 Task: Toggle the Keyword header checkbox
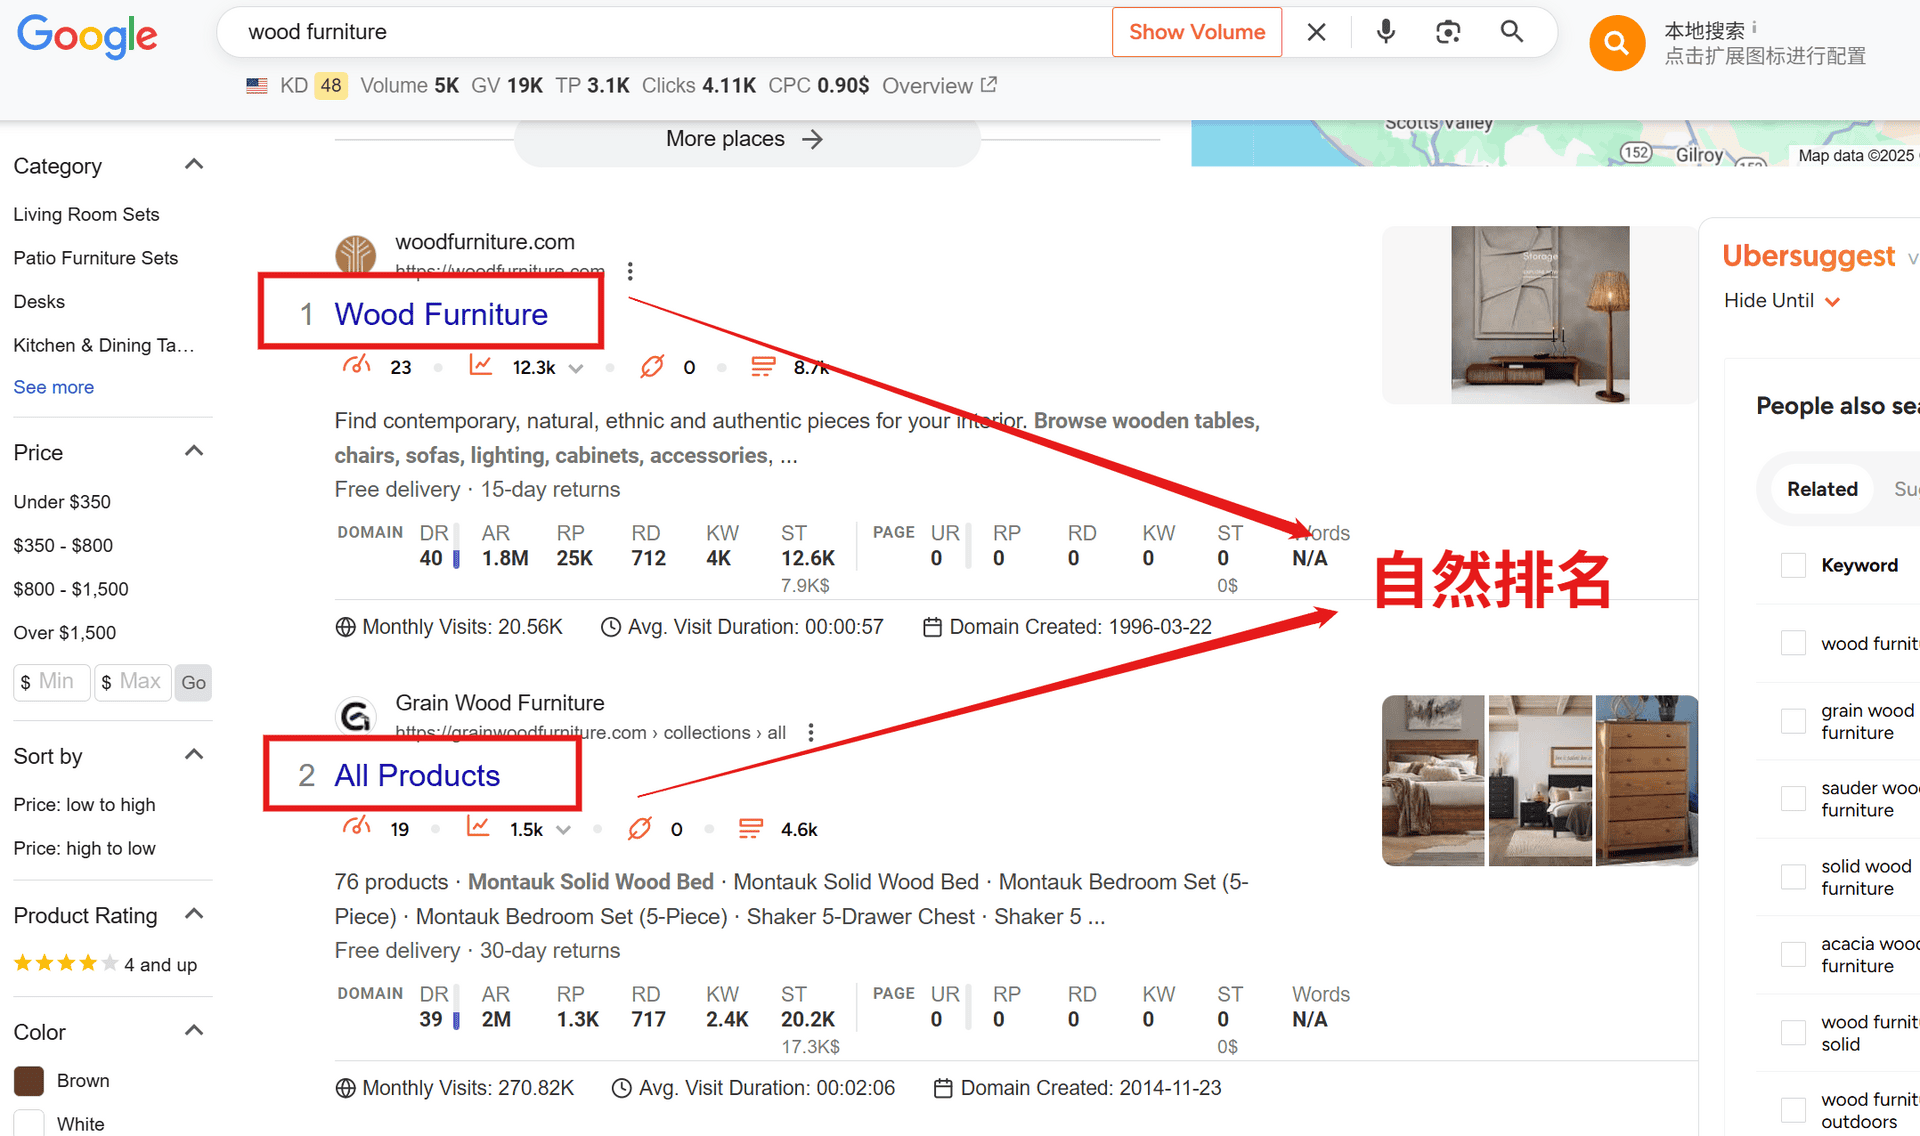(x=1793, y=565)
